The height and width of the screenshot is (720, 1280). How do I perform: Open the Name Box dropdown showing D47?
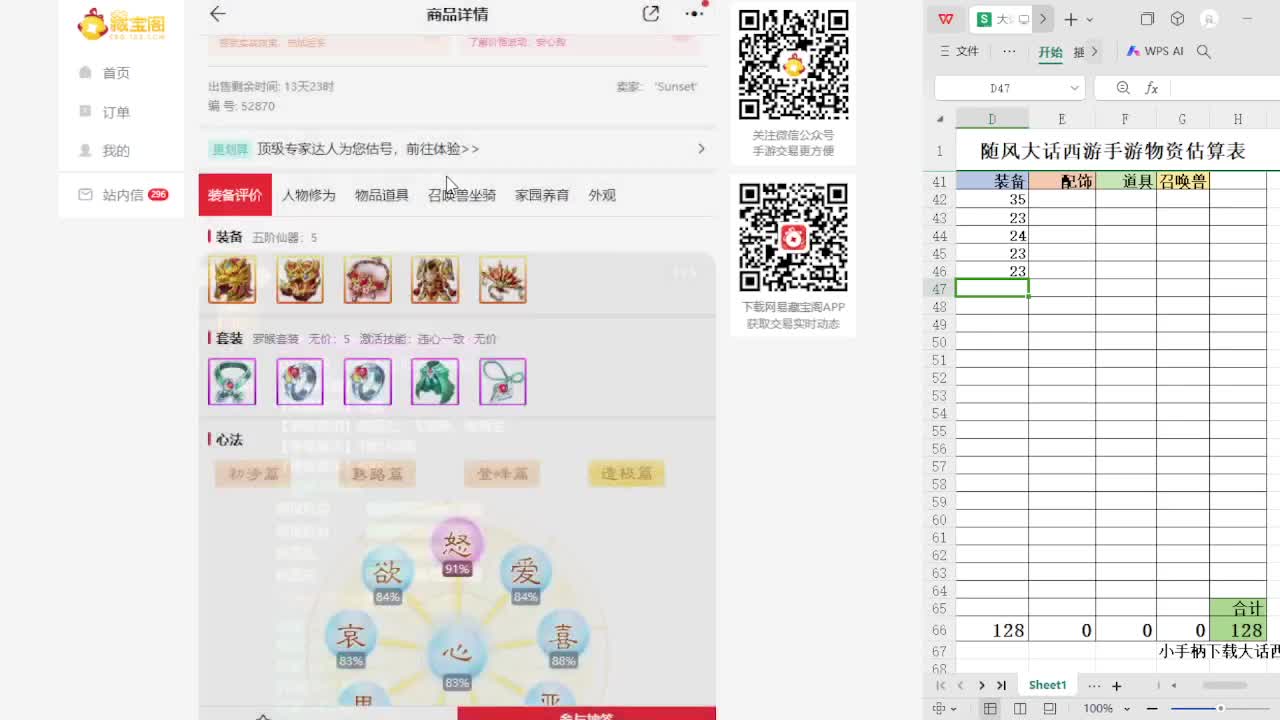pos(1075,88)
